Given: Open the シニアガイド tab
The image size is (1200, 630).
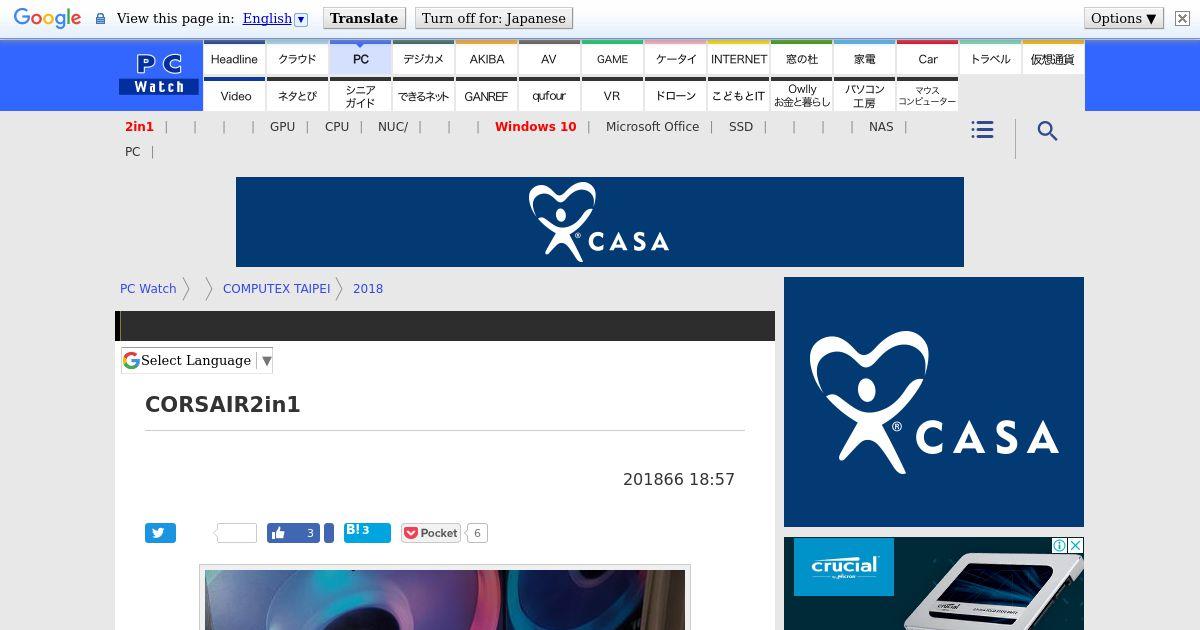Looking at the screenshot, I should (x=361, y=96).
